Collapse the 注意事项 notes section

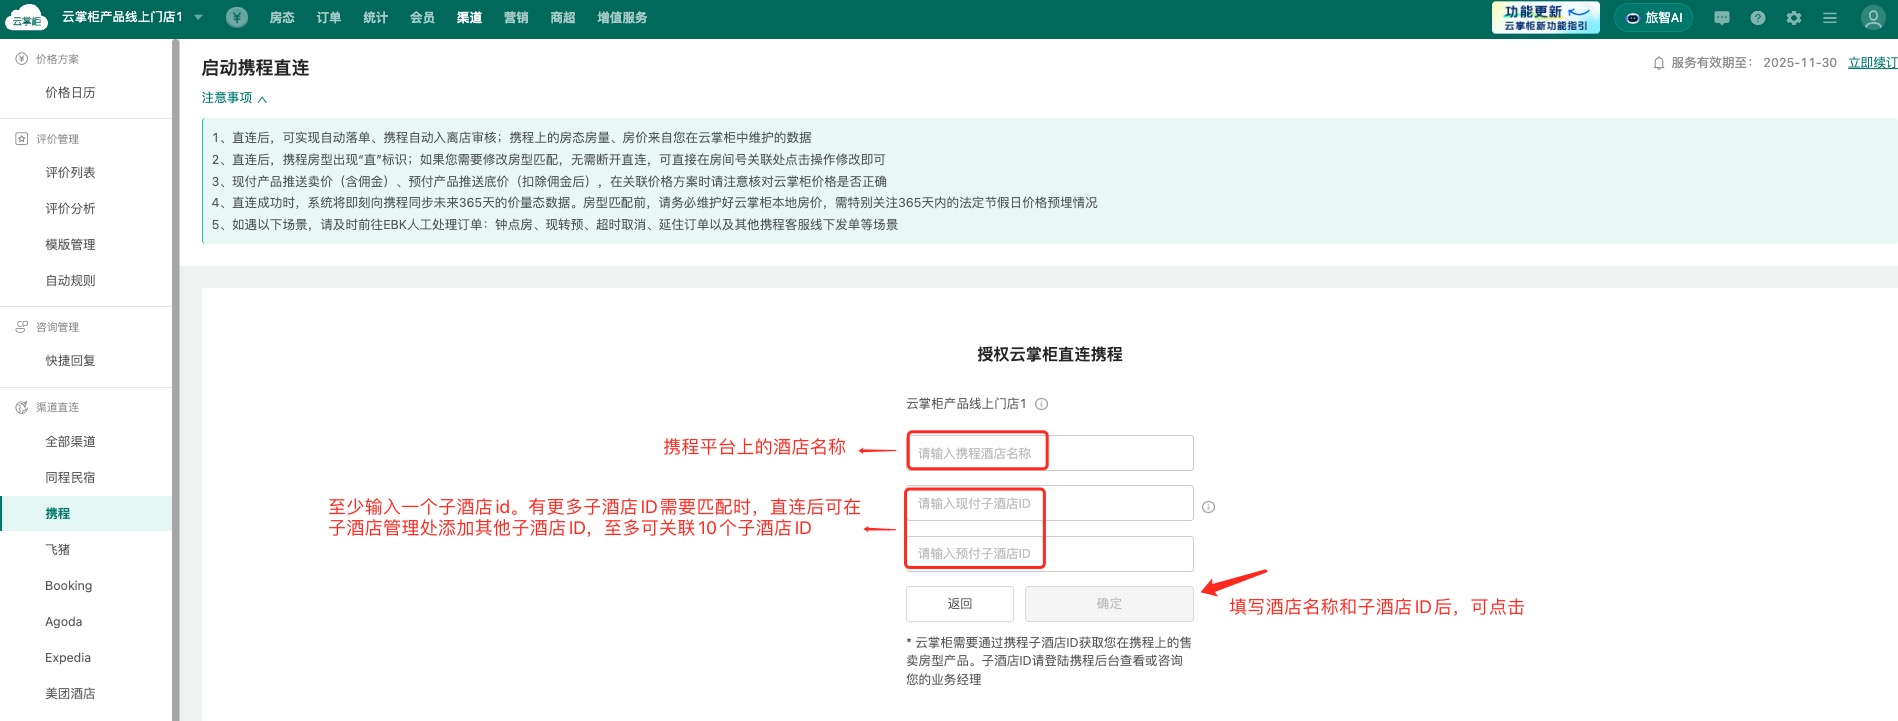(234, 98)
